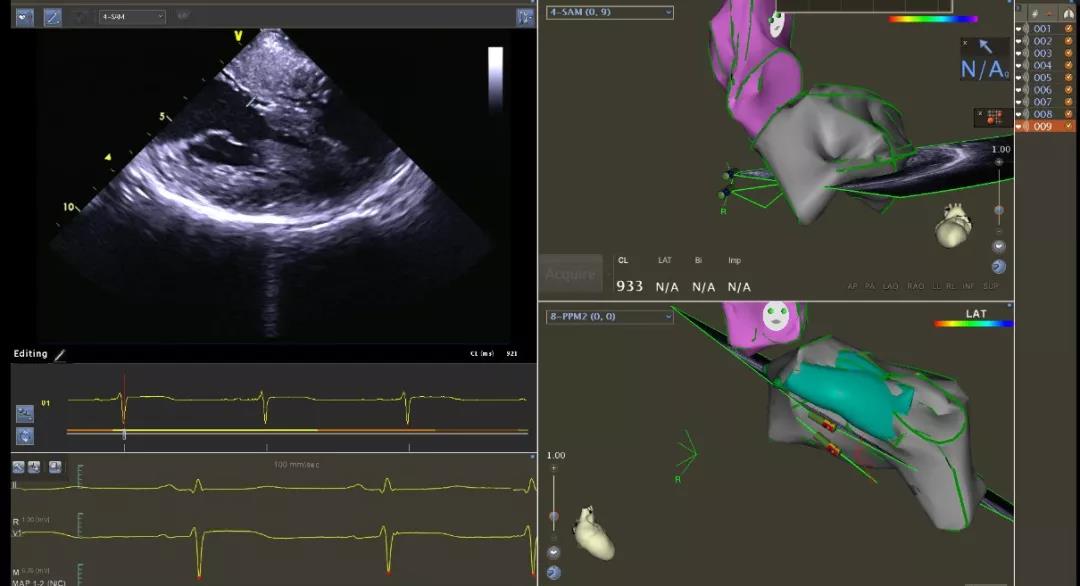
Task: Toggle checkbox for contour 002
Action: 1069,41
